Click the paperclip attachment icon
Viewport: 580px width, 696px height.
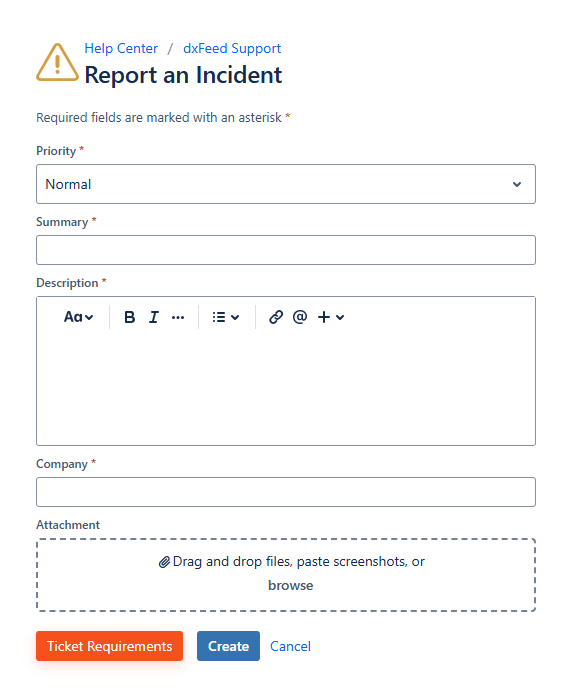tap(164, 562)
